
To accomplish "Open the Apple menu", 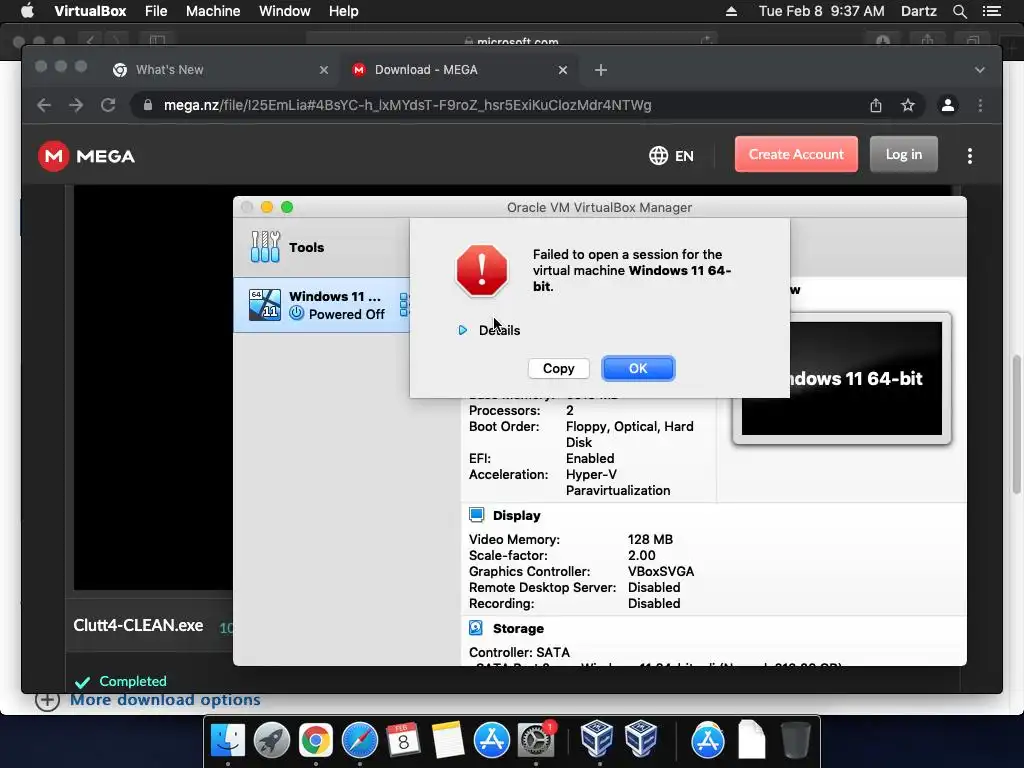I will coord(27,11).
